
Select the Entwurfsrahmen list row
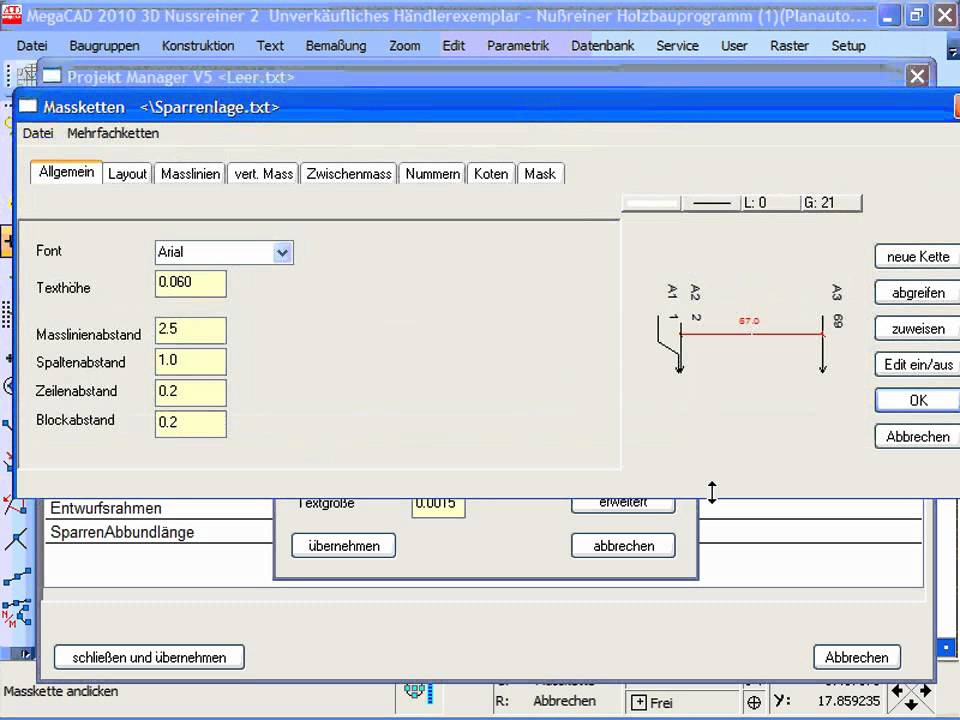click(159, 508)
